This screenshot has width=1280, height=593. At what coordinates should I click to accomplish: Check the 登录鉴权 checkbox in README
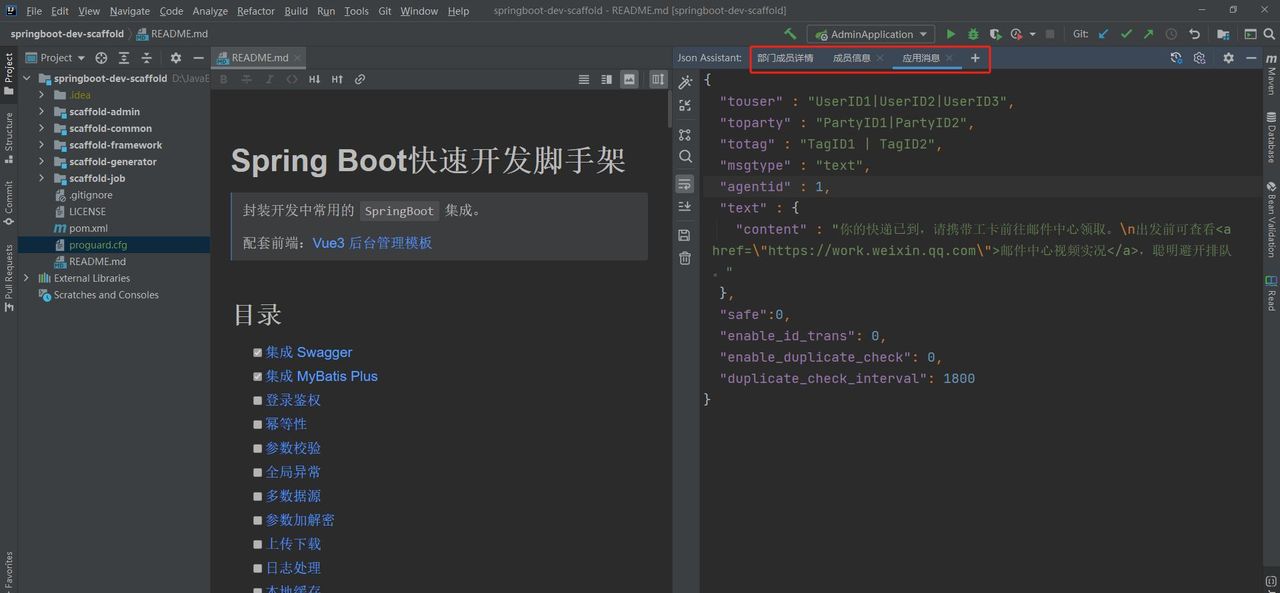(x=257, y=400)
